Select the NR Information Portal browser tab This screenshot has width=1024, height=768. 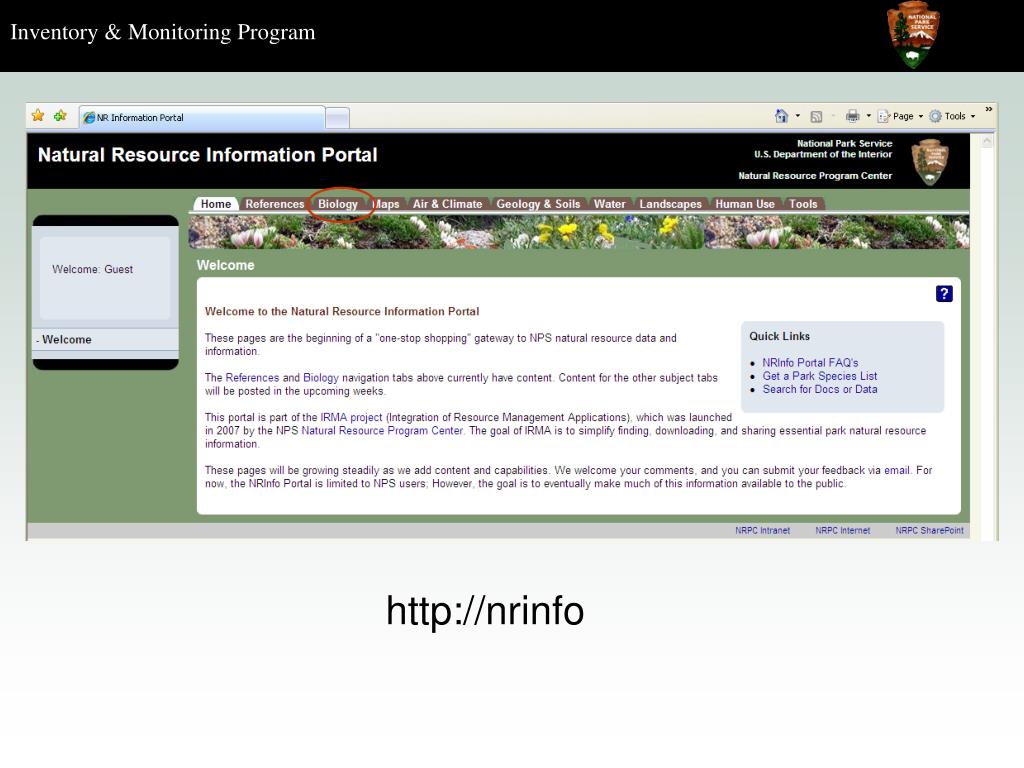click(x=202, y=118)
